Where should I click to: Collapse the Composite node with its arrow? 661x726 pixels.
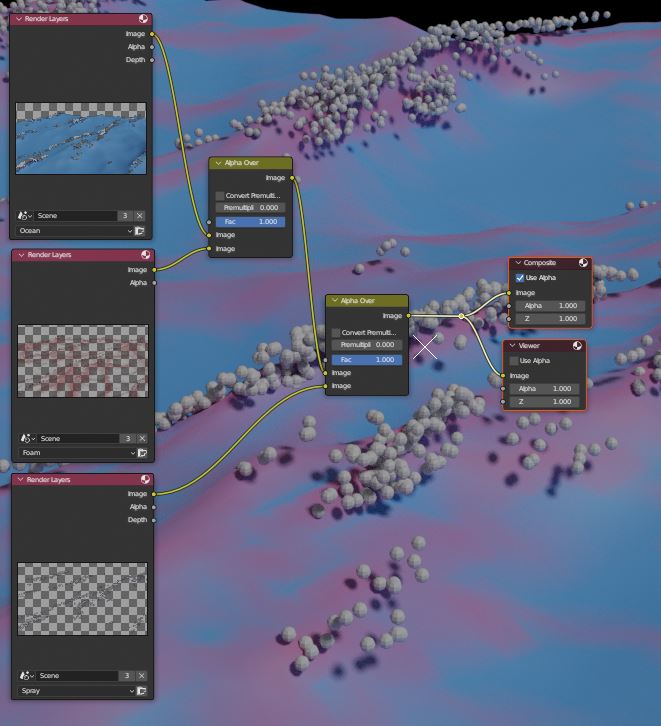[518, 263]
